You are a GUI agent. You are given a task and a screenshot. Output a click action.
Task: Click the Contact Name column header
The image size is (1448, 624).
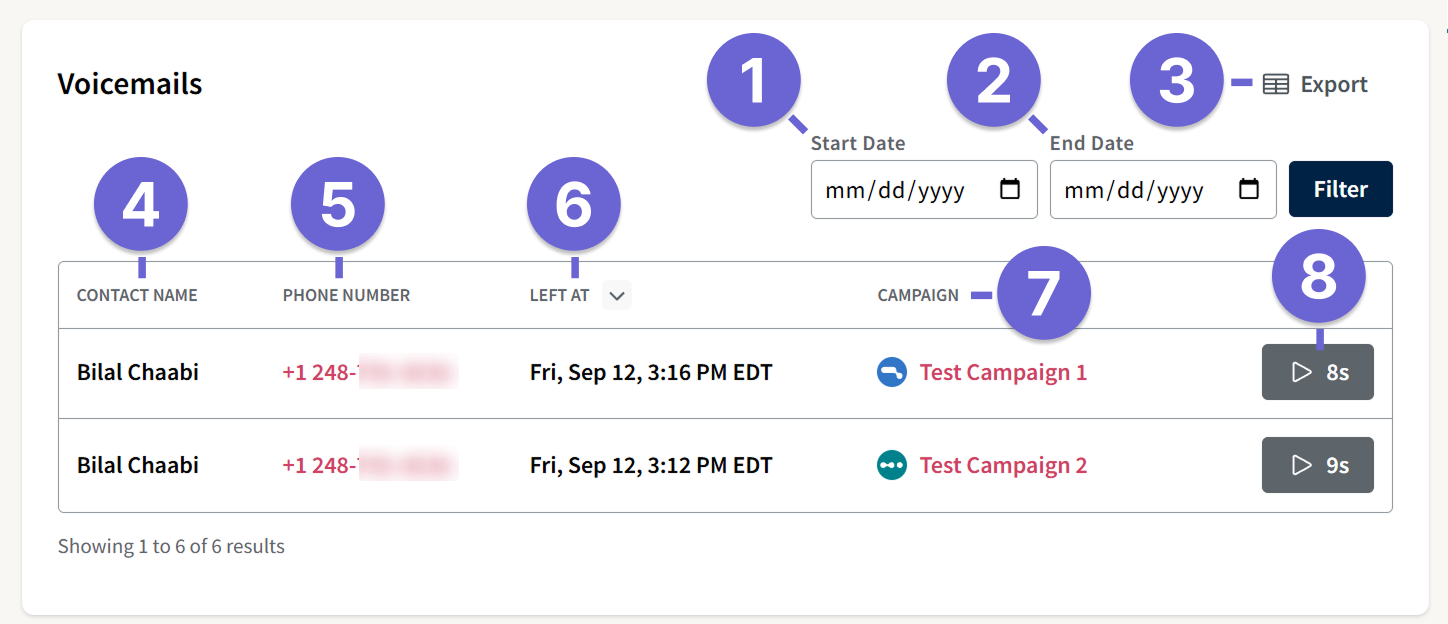pyautogui.click(x=137, y=296)
